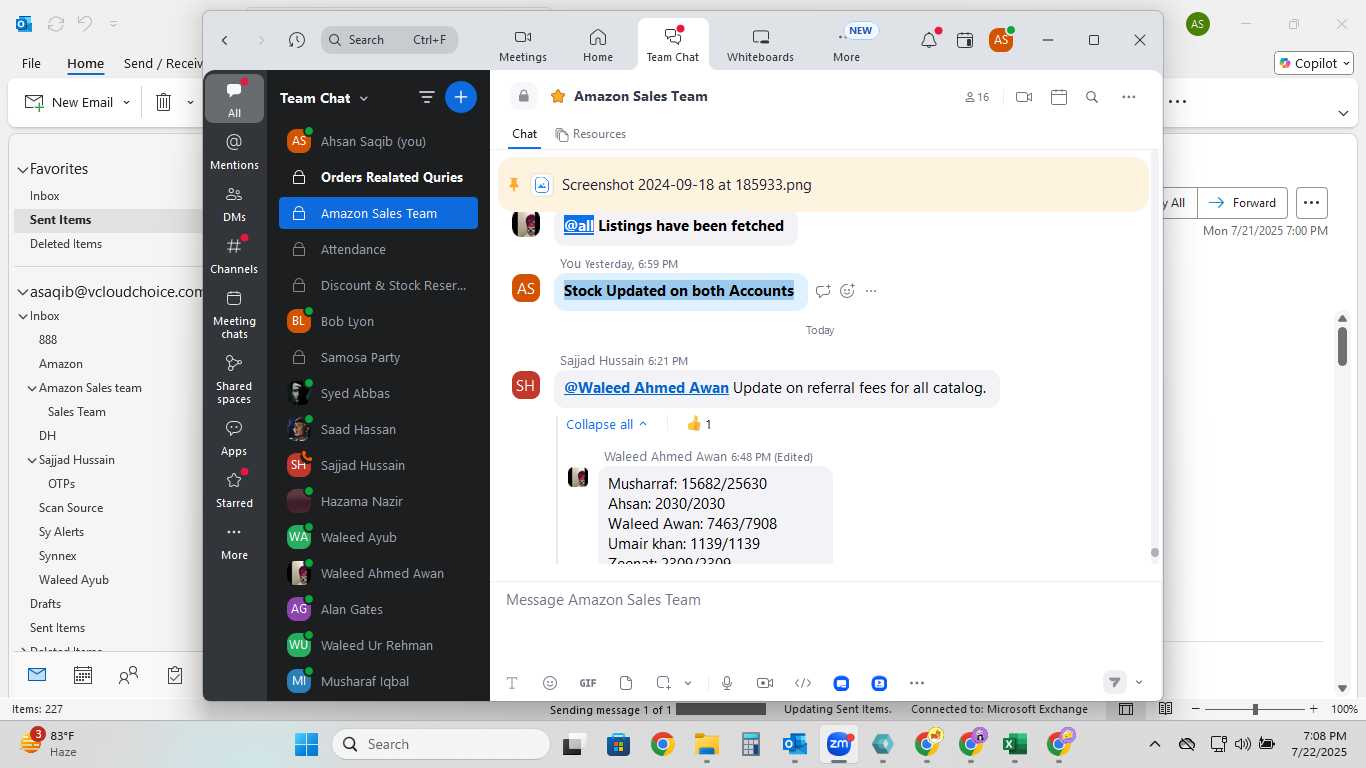
Task: Click the Message Amazon Sales Team input field
Action: (826, 600)
